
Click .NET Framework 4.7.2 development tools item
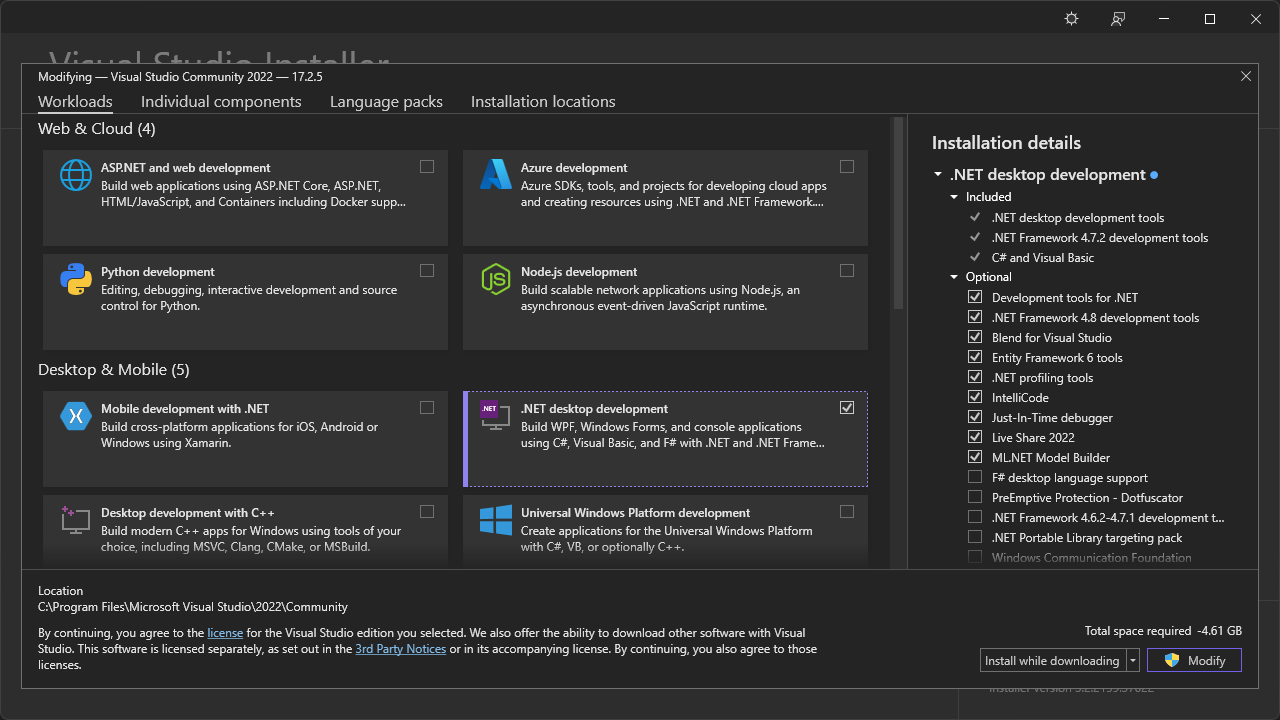click(x=1100, y=238)
